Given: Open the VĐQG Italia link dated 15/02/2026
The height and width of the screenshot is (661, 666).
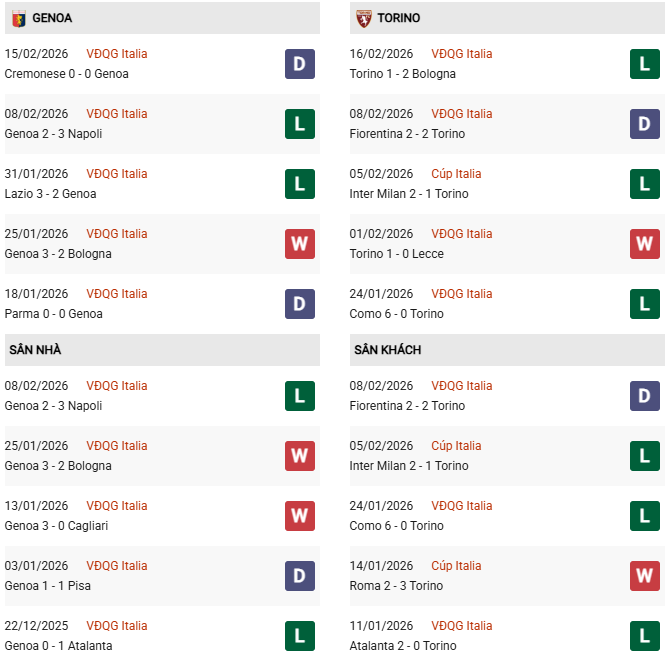Looking at the screenshot, I should (117, 54).
